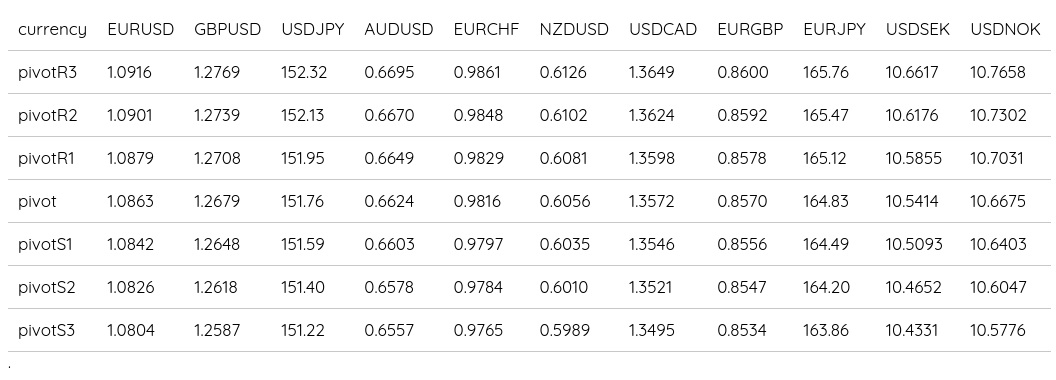Viewport: 1056px width, 380px height.
Task: Click the currency header cell
Action: pos(53,30)
